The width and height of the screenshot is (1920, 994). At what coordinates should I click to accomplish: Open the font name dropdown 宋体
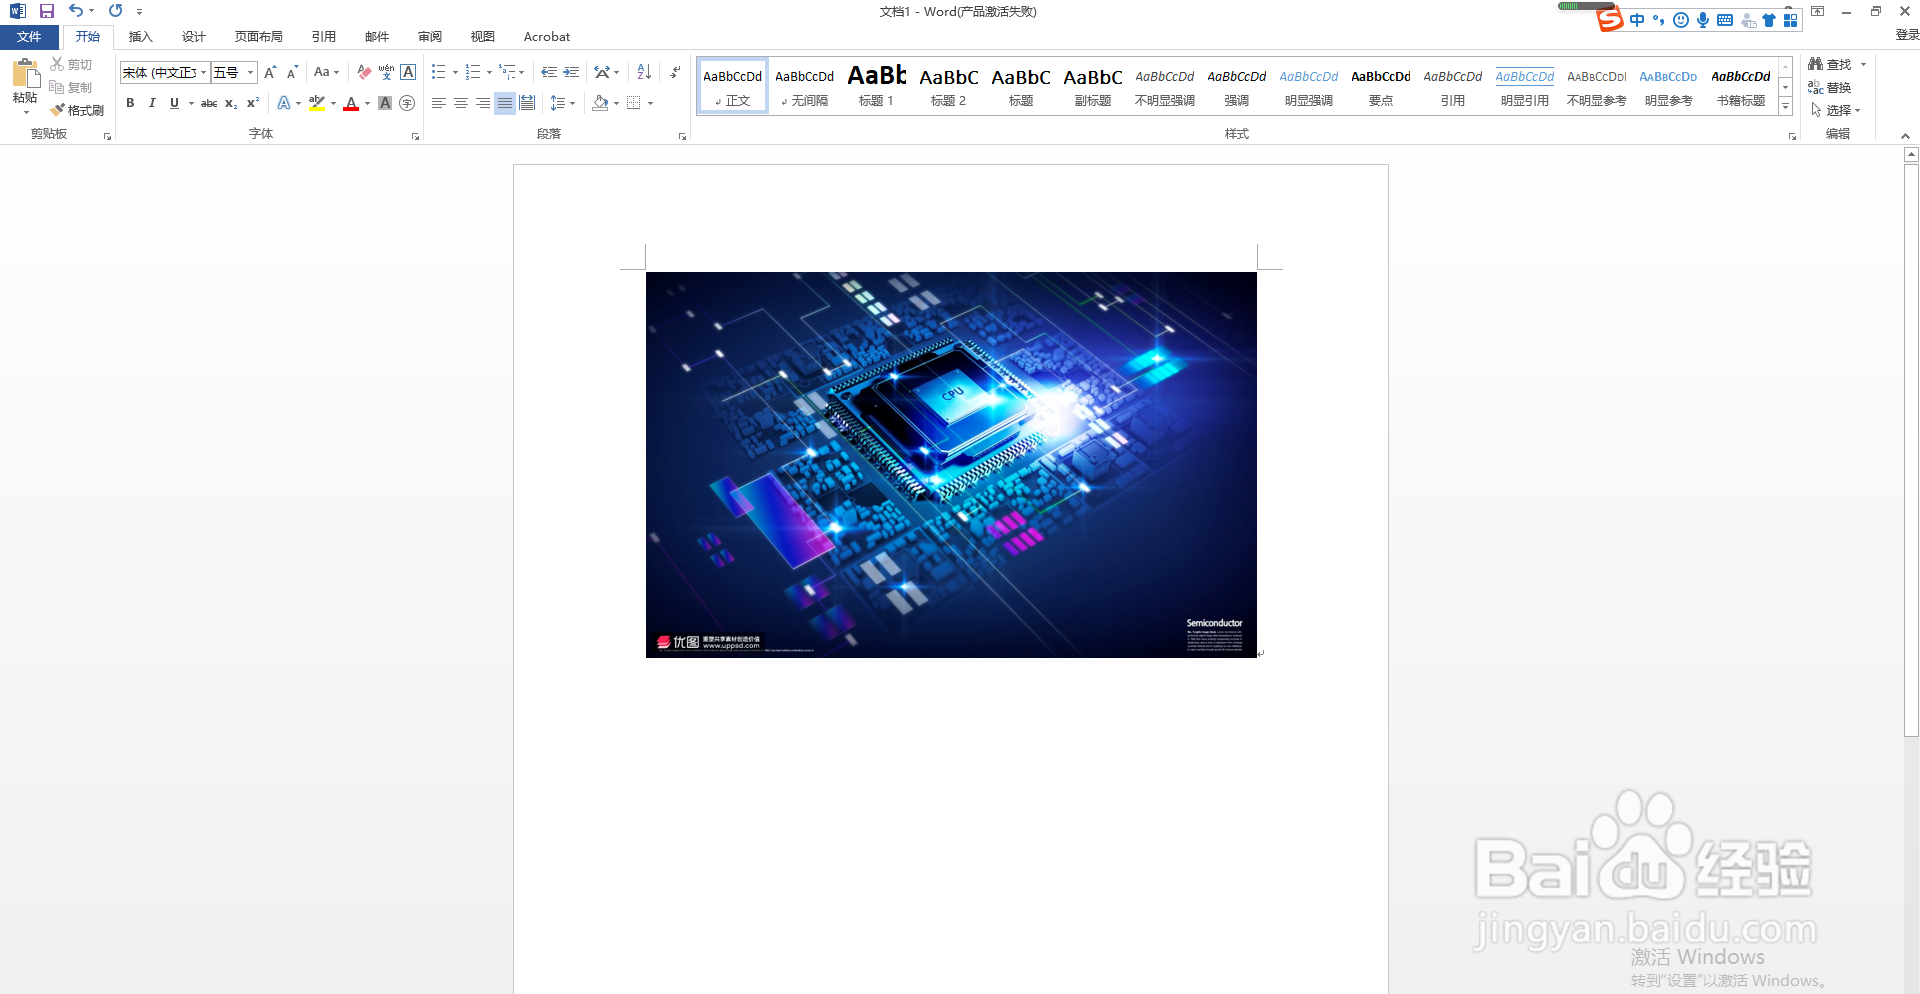point(203,72)
